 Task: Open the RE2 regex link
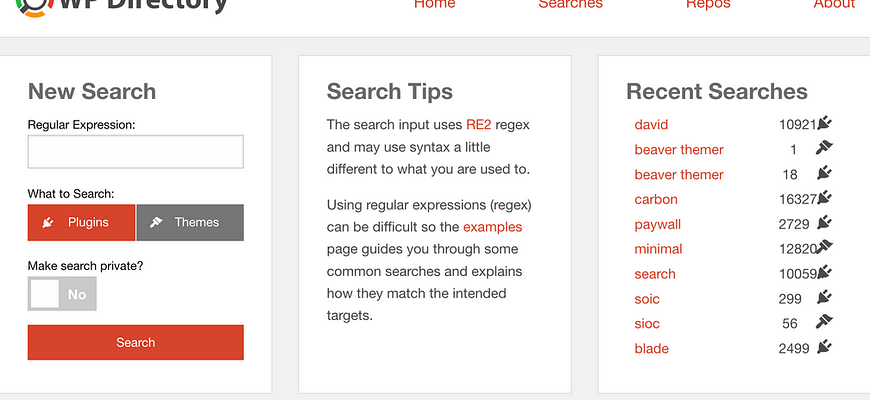[x=479, y=124]
